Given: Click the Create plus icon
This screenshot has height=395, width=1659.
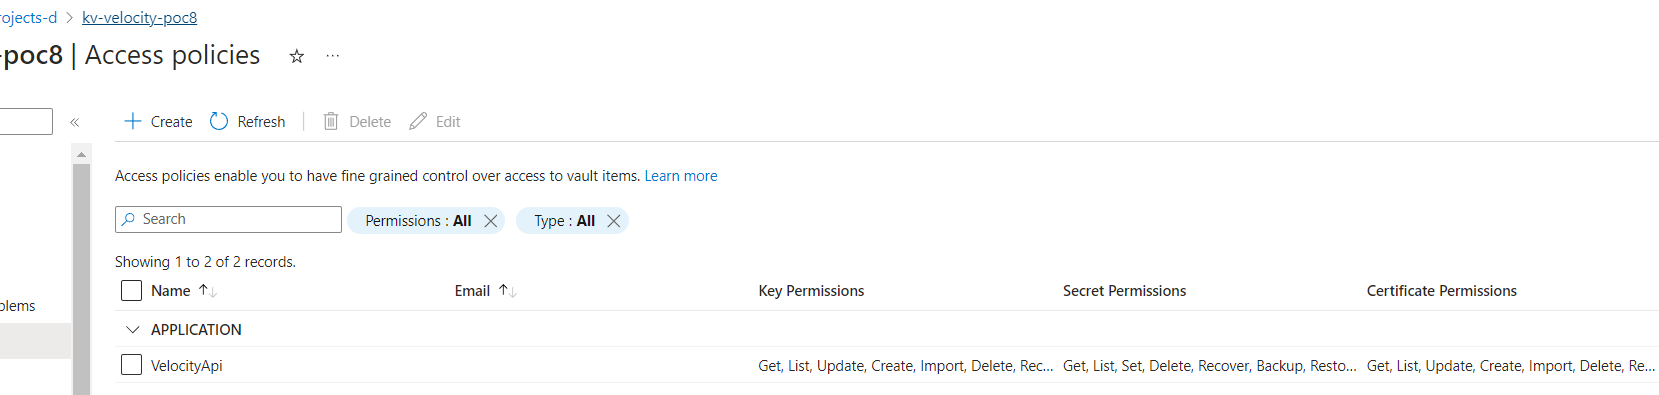Looking at the screenshot, I should [132, 121].
